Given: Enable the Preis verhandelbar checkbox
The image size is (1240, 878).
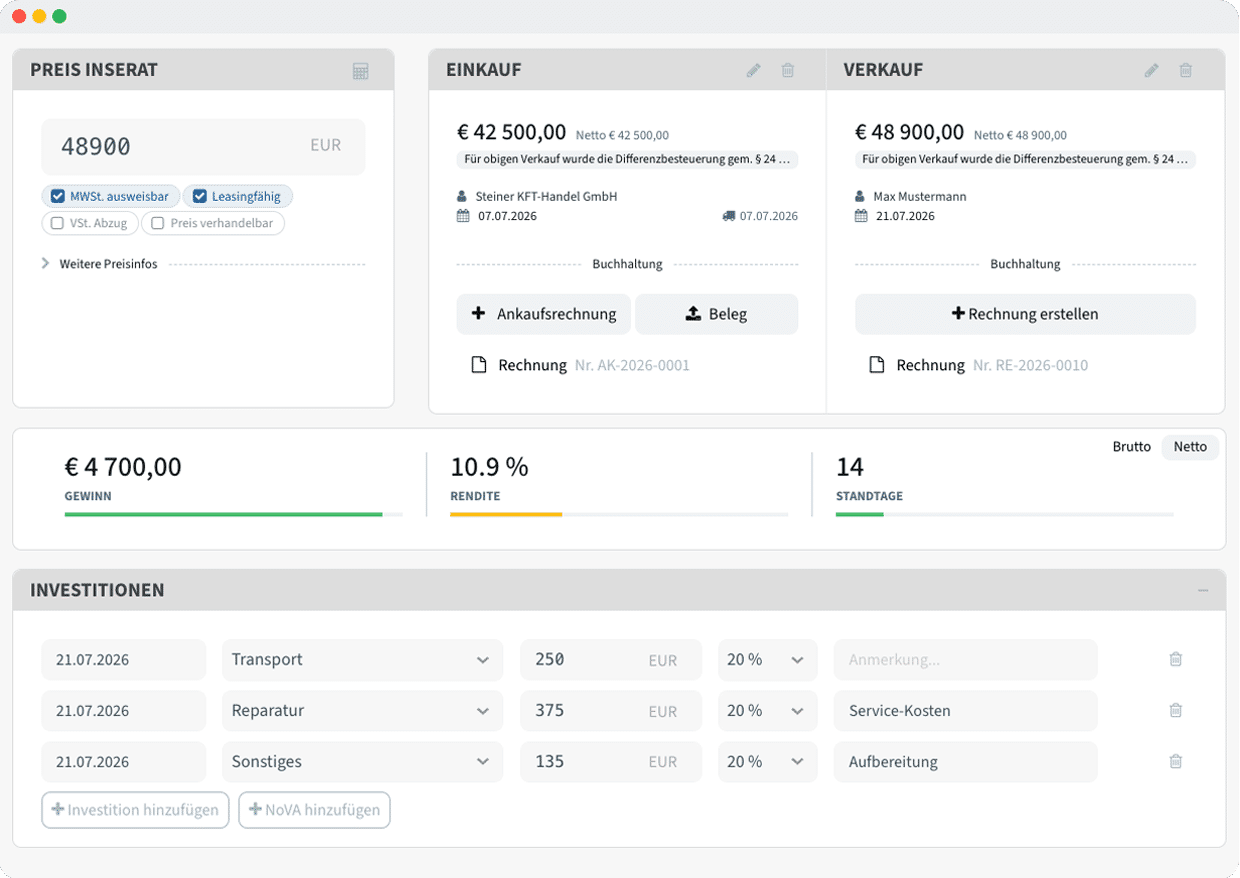Looking at the screenshot, I should pyautogui.click(x=158, y=224).
